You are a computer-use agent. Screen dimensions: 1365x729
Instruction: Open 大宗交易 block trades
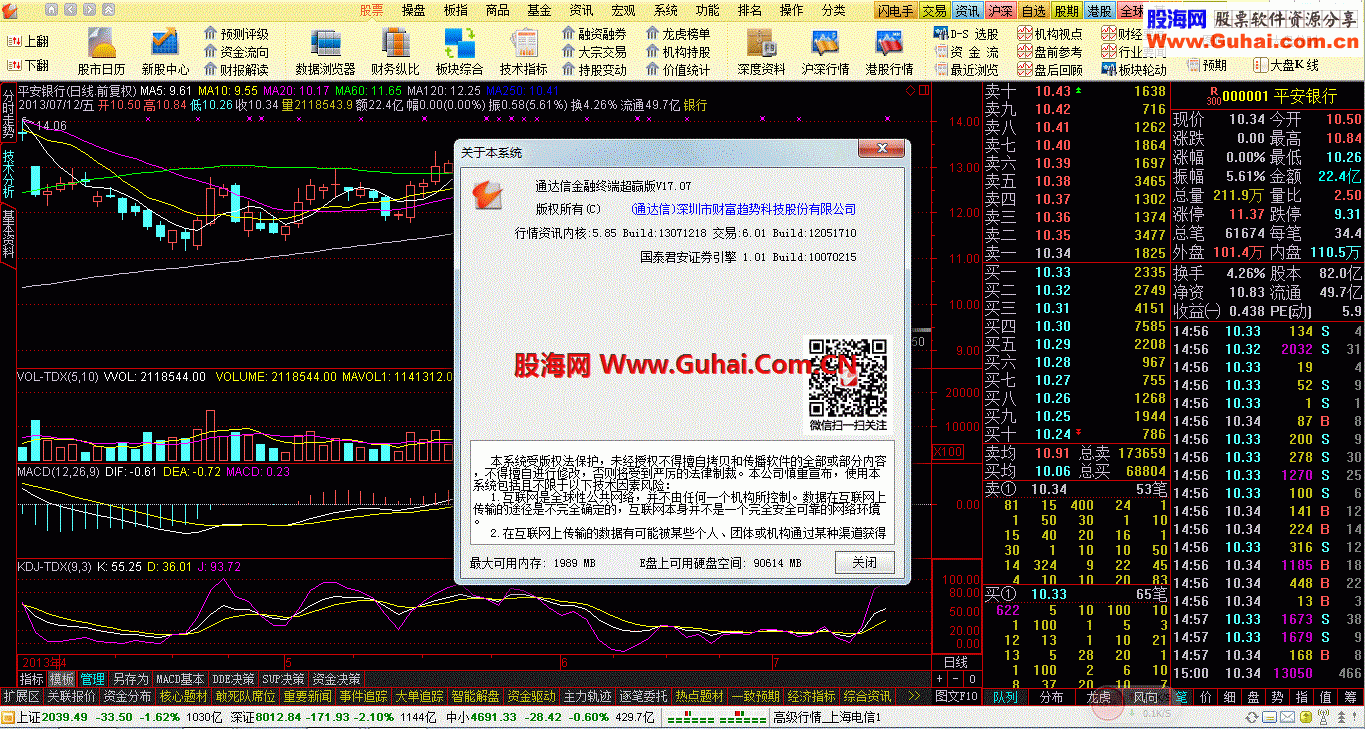(594, 52)
